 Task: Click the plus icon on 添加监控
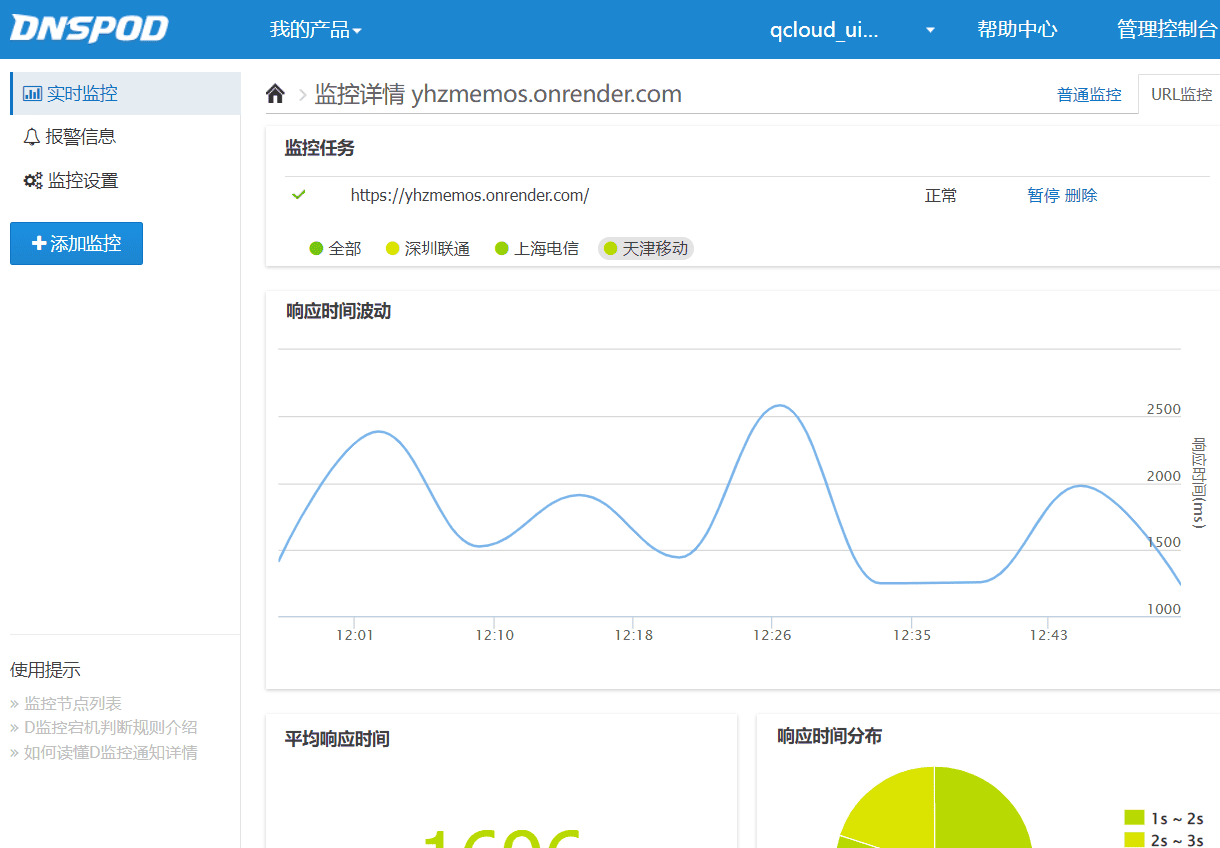pyautogui.click(x=39, y=243)
